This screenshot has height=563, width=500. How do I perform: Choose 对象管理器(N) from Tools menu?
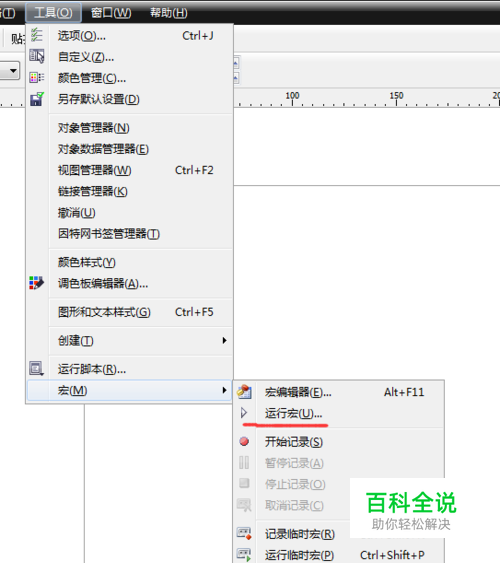(94, 128)
